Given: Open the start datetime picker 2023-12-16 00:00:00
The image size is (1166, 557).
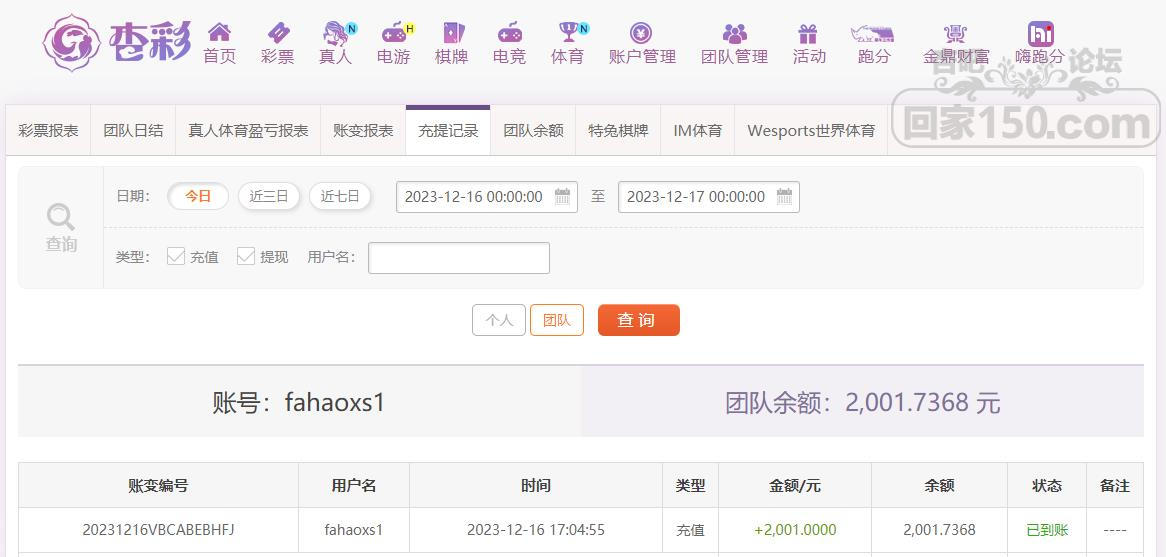Looking at the screenshot, I should [x=487, y=197].
